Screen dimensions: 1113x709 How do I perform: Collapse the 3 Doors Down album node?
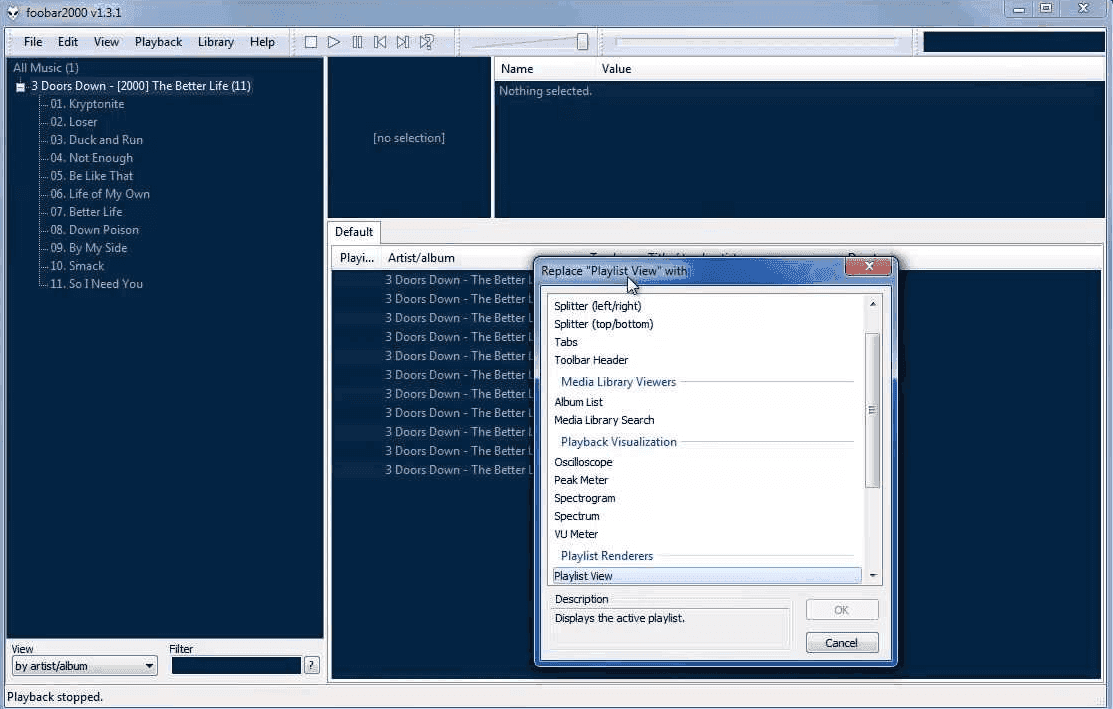pos(21,87)
